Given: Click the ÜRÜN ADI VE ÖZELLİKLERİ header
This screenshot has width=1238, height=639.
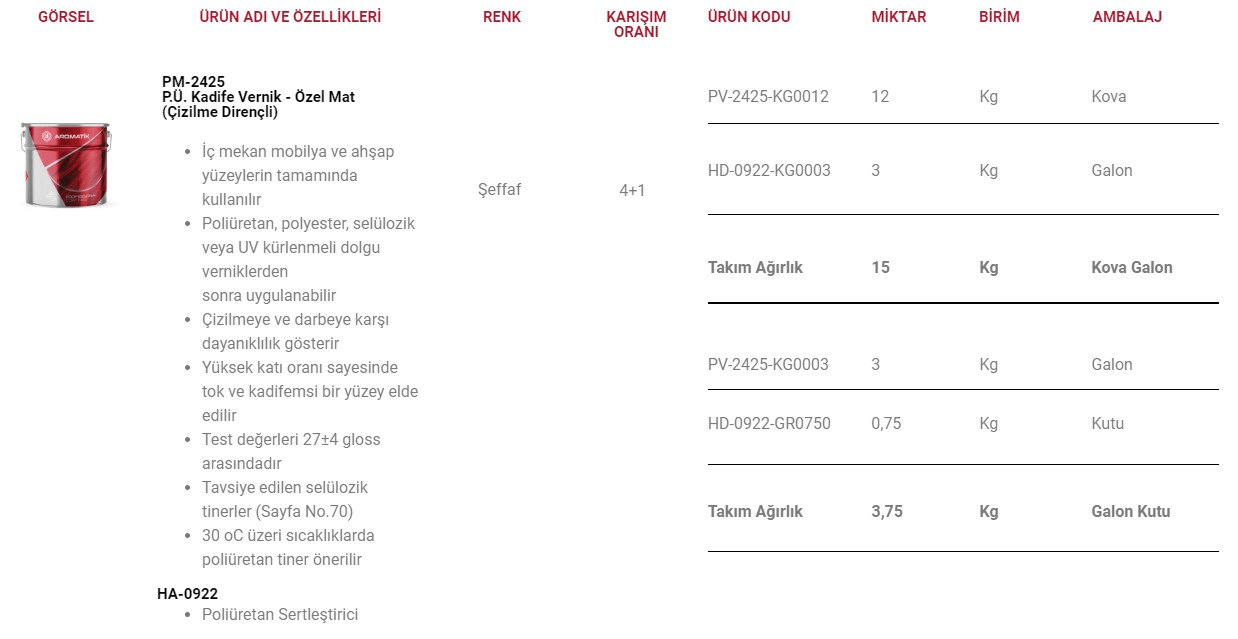Looking at the screenshot, I should pos(290,17).
